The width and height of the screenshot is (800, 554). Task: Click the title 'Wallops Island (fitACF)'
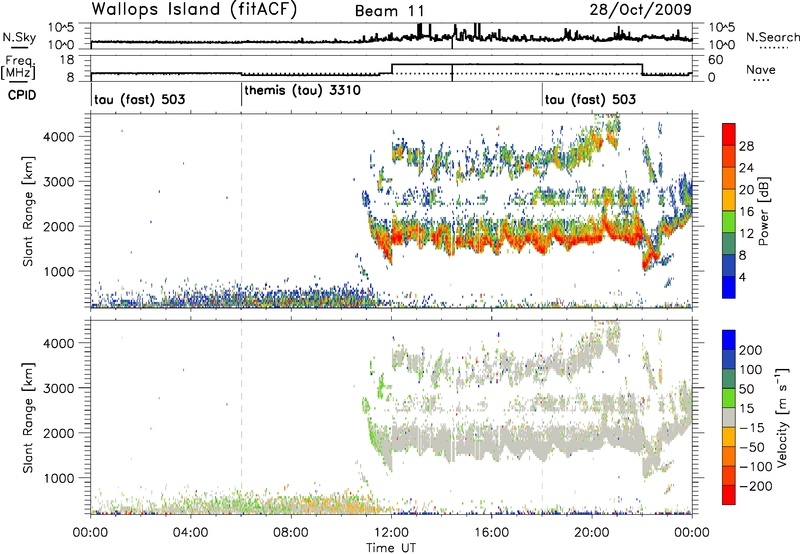click(x=194, y=9)
